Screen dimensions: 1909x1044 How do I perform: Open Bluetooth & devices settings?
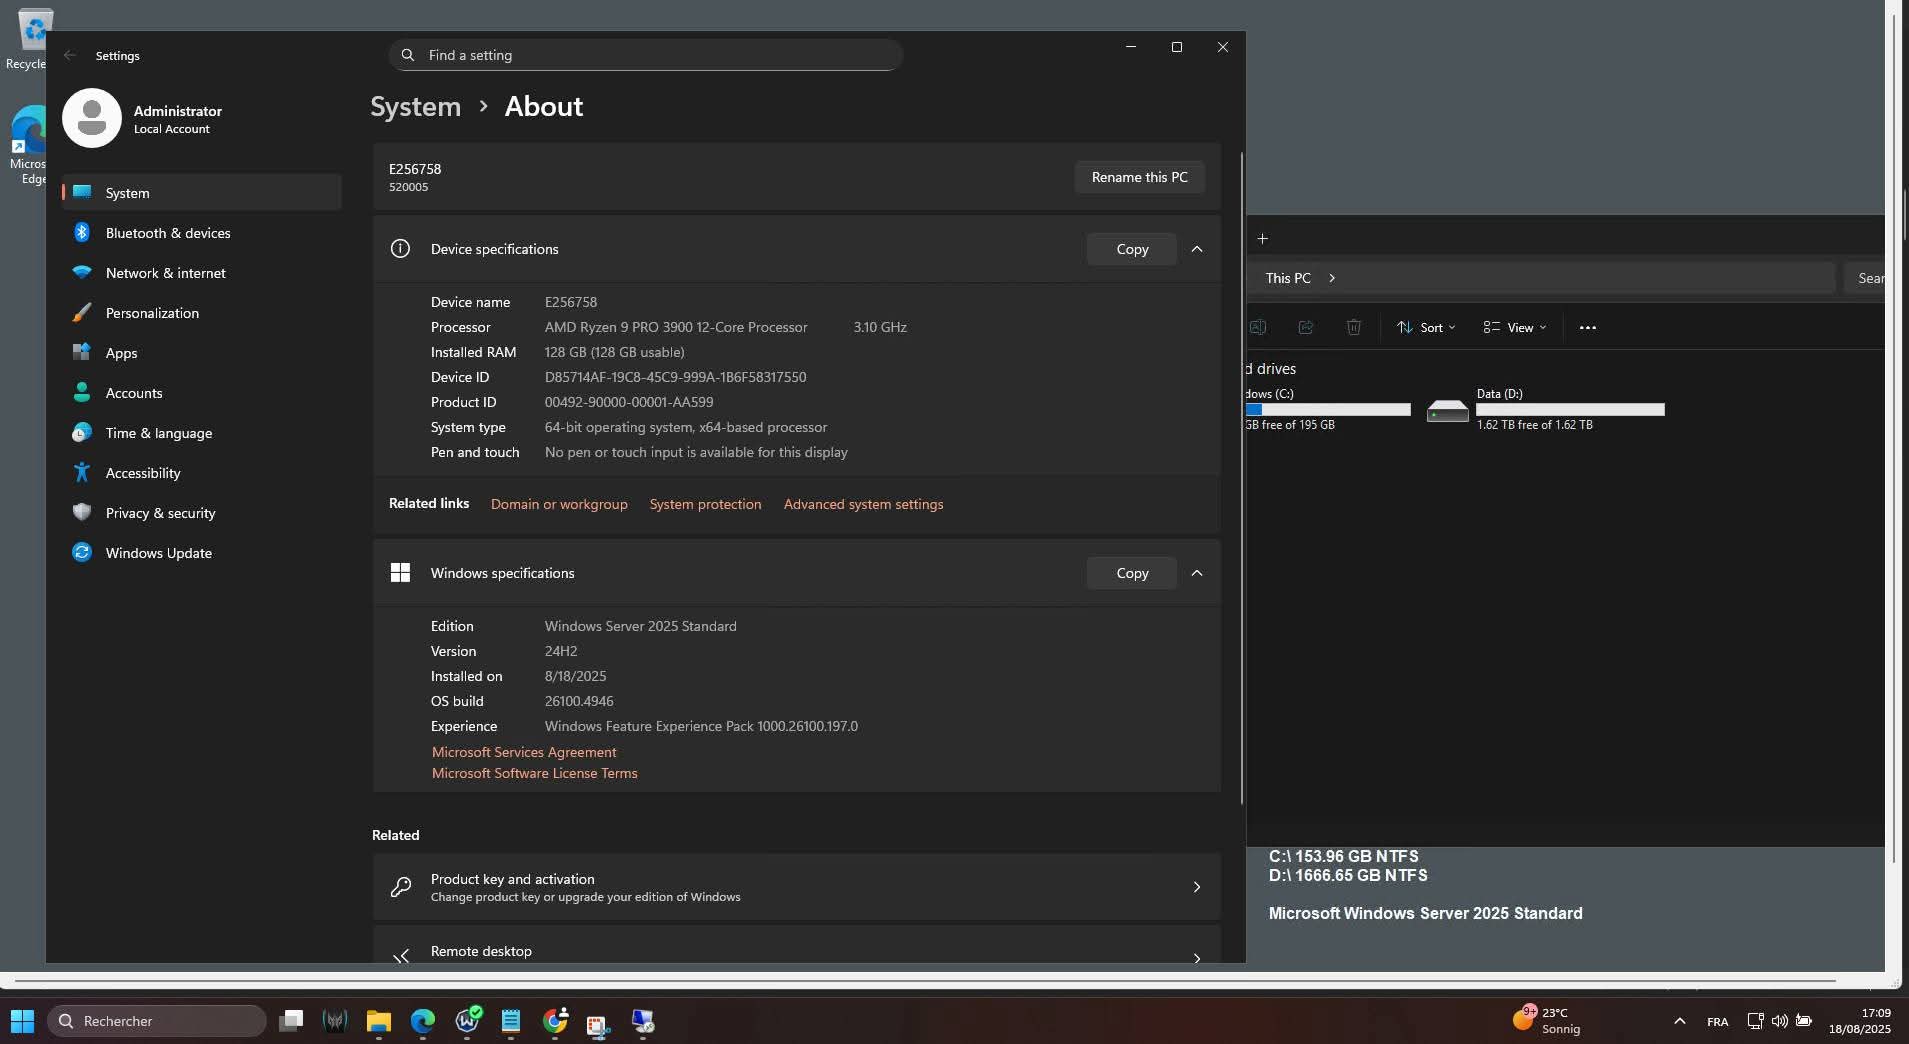coord(201,233)
